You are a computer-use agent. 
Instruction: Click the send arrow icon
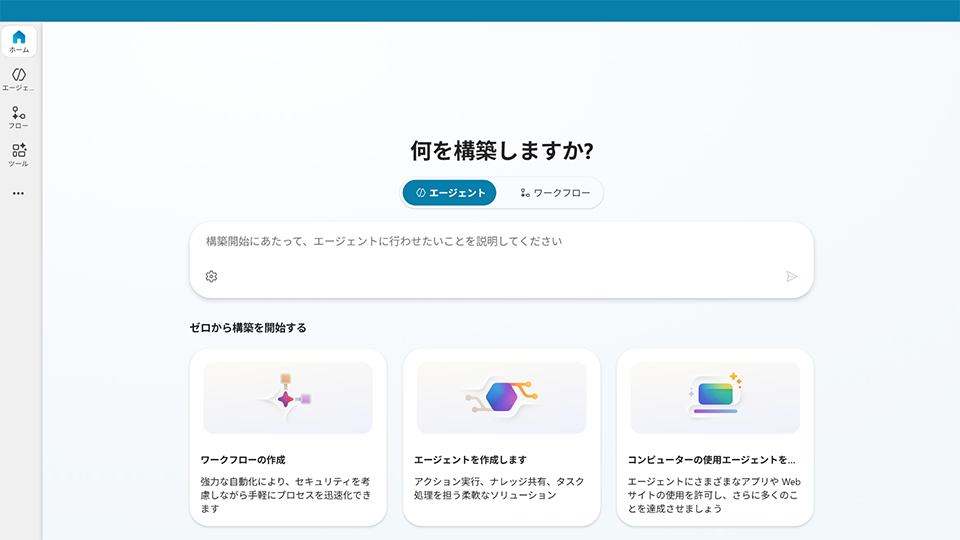(792, 277)
